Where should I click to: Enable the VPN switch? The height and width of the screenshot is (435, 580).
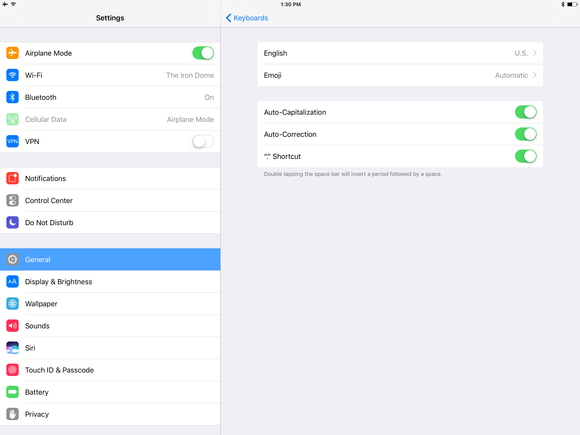tap(203, 141)
